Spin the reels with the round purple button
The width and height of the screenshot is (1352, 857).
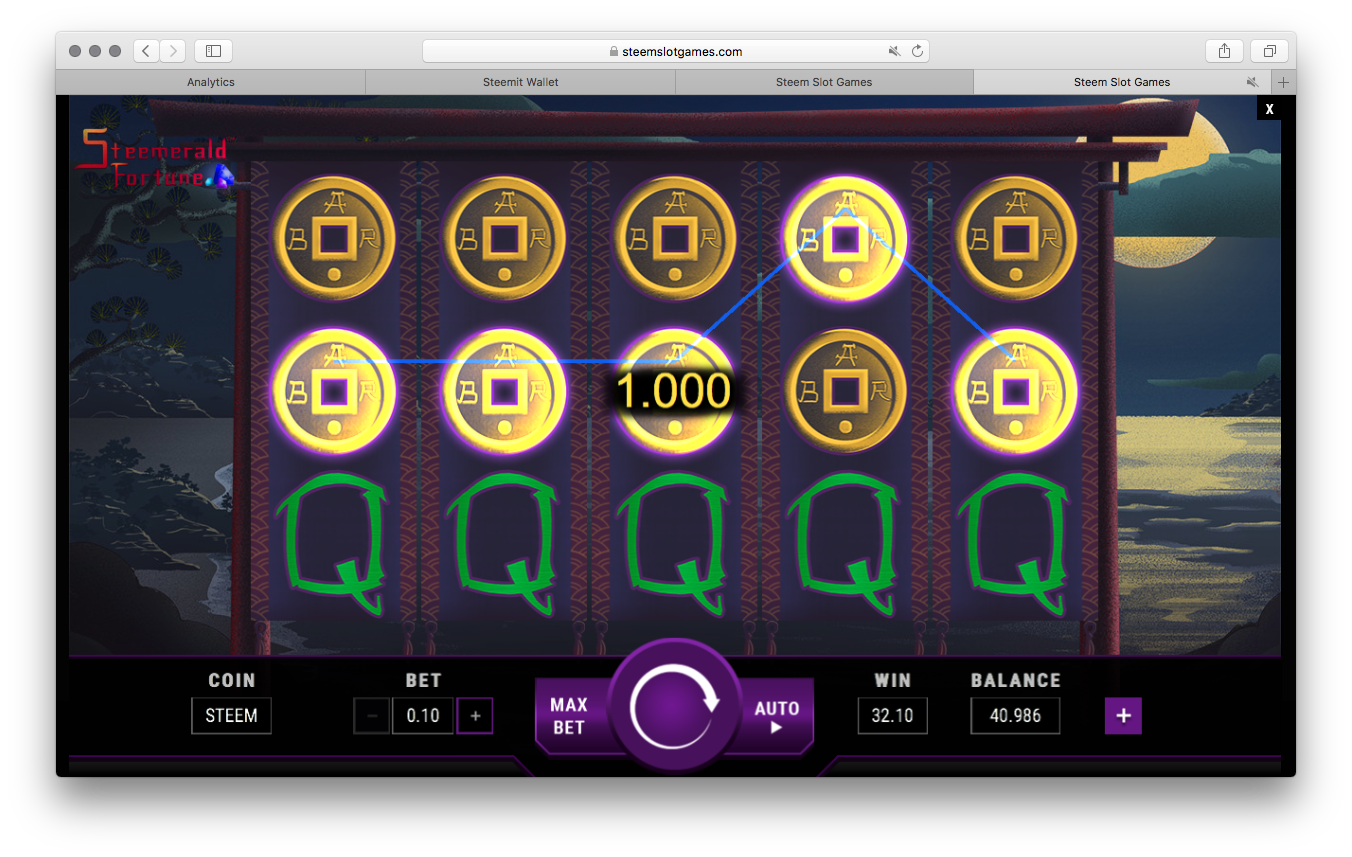click(x=675, y=708)
